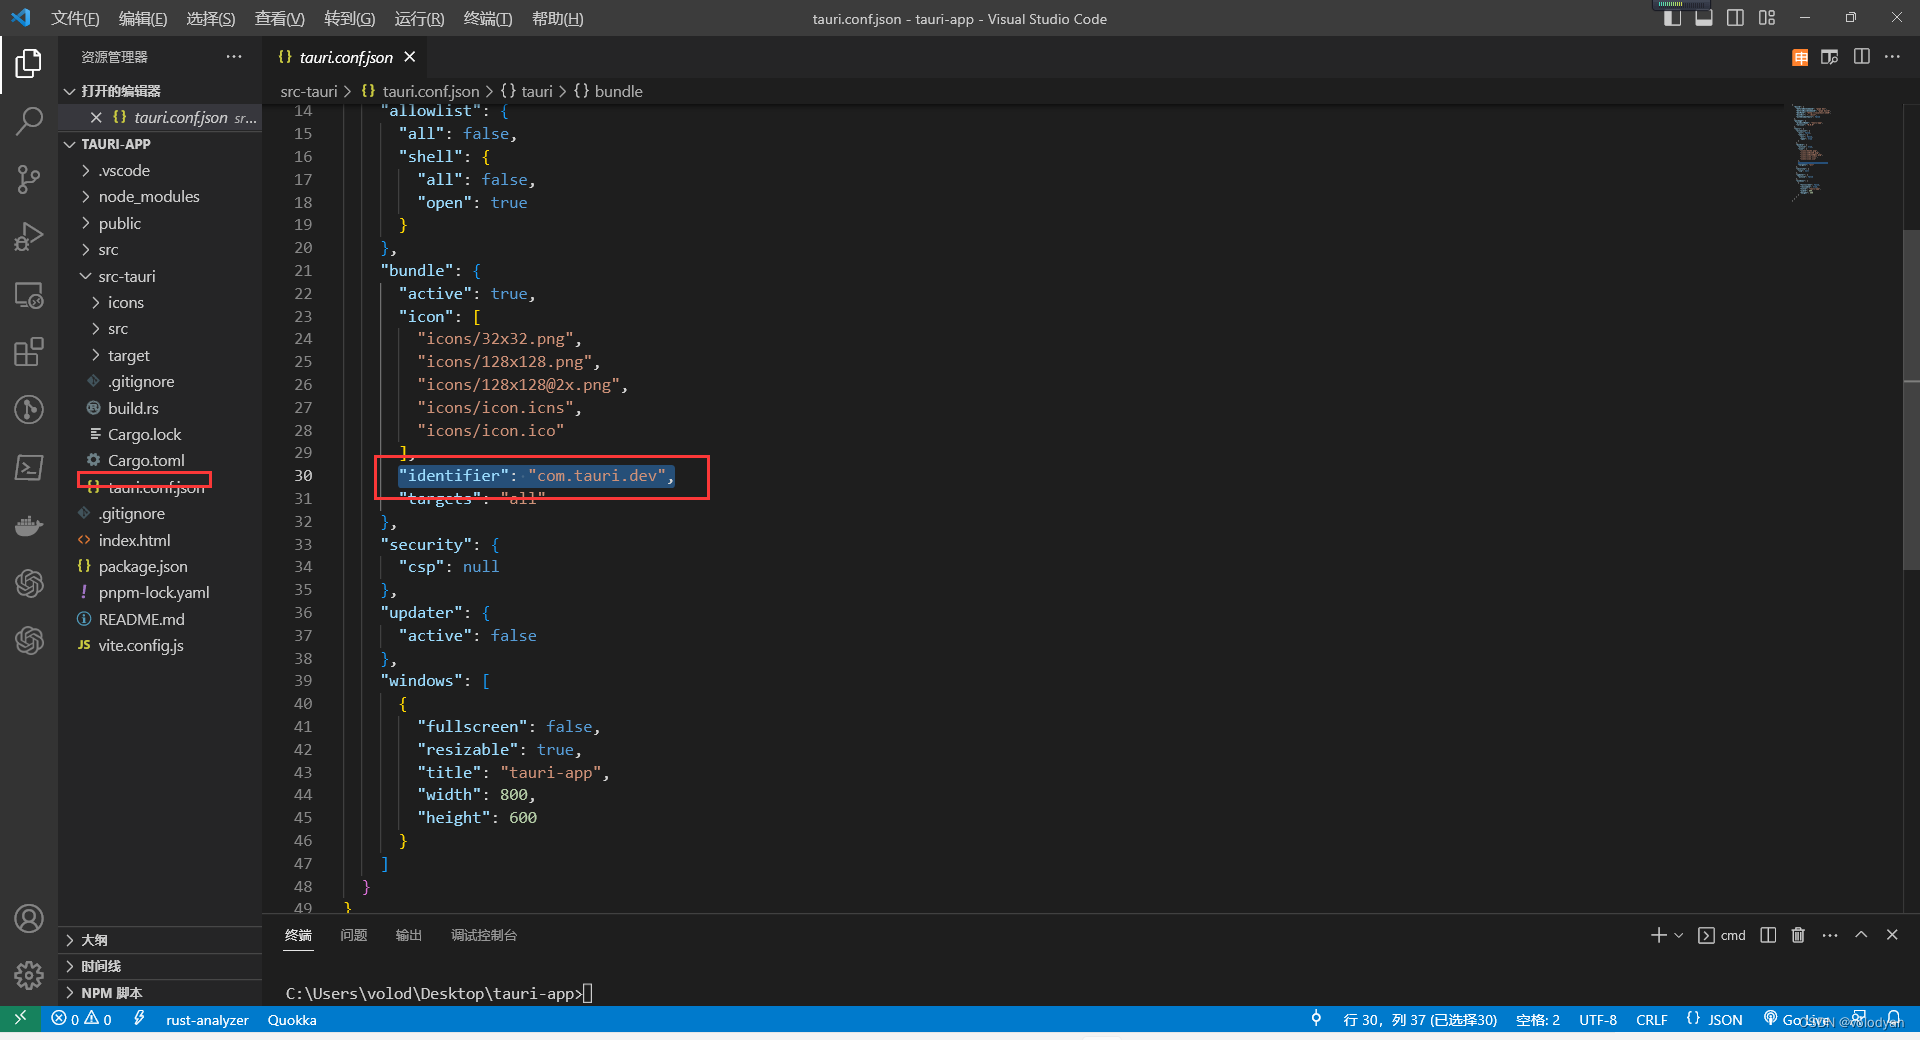
Task: Click the editor minimap preview
Action: click(x=1812, y=152)
